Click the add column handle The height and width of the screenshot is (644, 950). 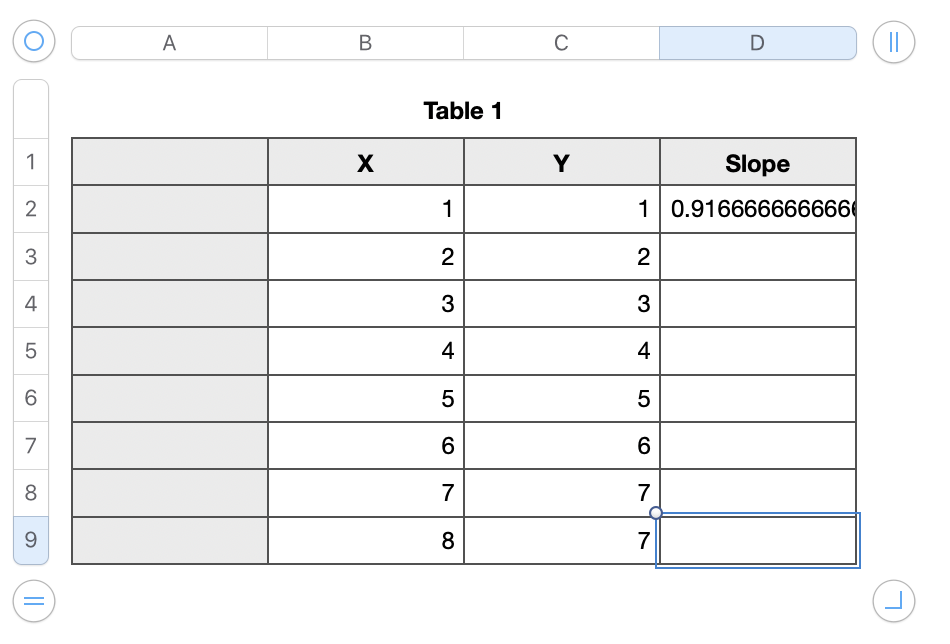(x=893, y=42)
